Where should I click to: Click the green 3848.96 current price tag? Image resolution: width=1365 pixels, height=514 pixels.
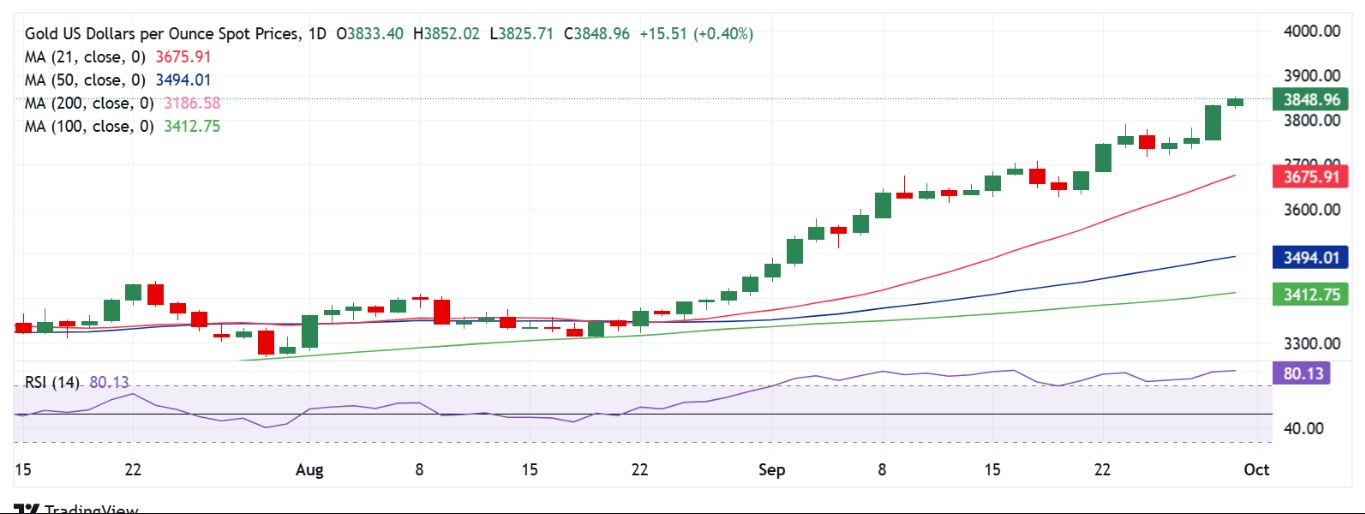click(x=1310, y=100)
